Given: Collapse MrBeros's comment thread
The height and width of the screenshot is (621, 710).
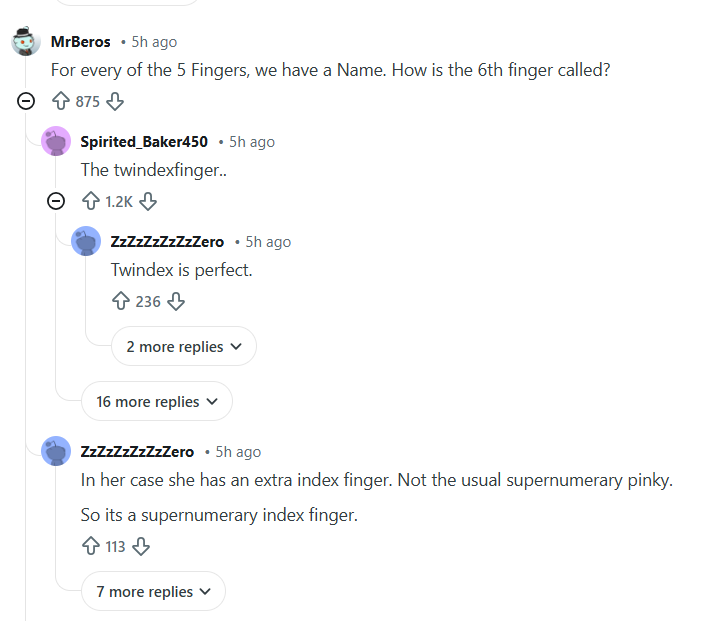Looking at the screenshot, I should 26,101.
